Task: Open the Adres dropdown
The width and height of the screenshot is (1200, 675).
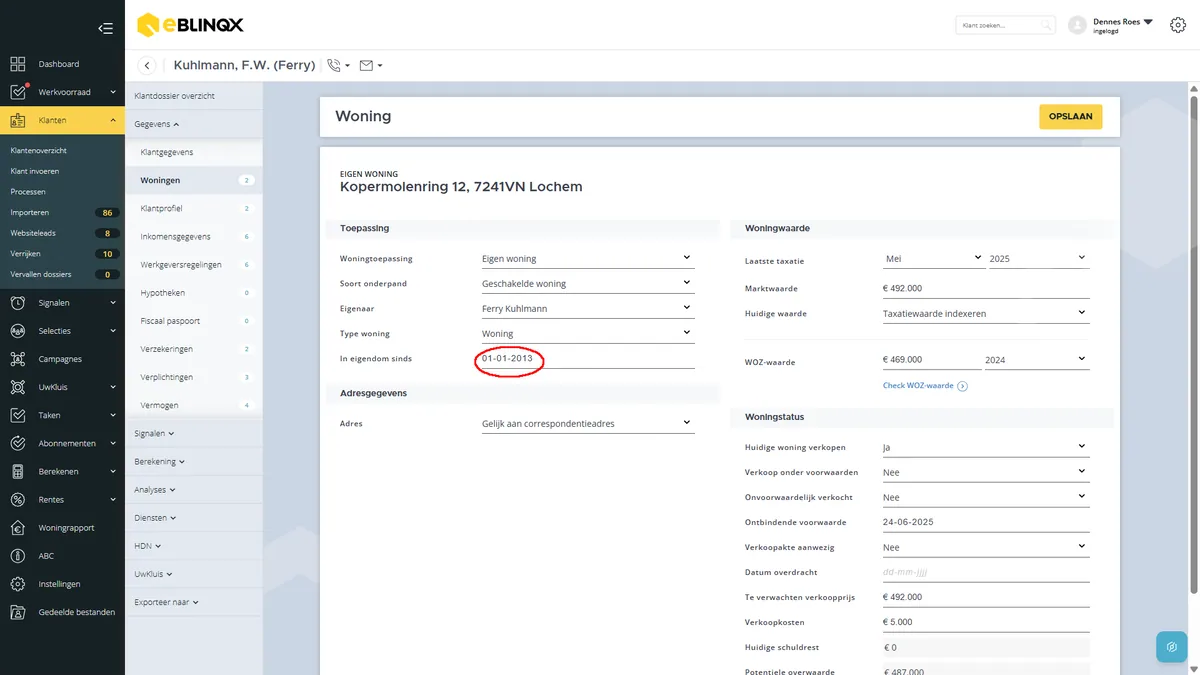Action: 587,423
